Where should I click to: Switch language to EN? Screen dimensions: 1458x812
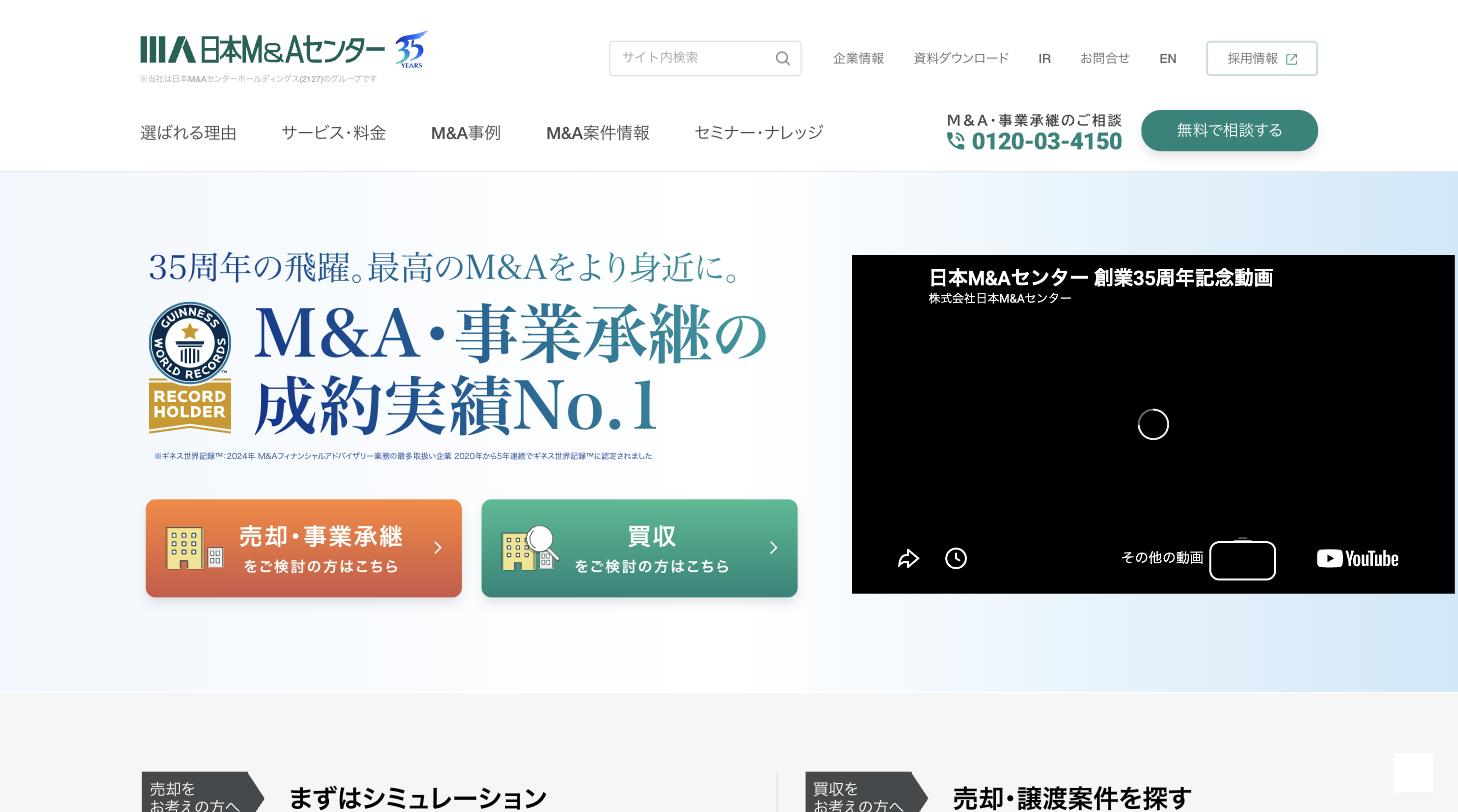(1167, 58)
